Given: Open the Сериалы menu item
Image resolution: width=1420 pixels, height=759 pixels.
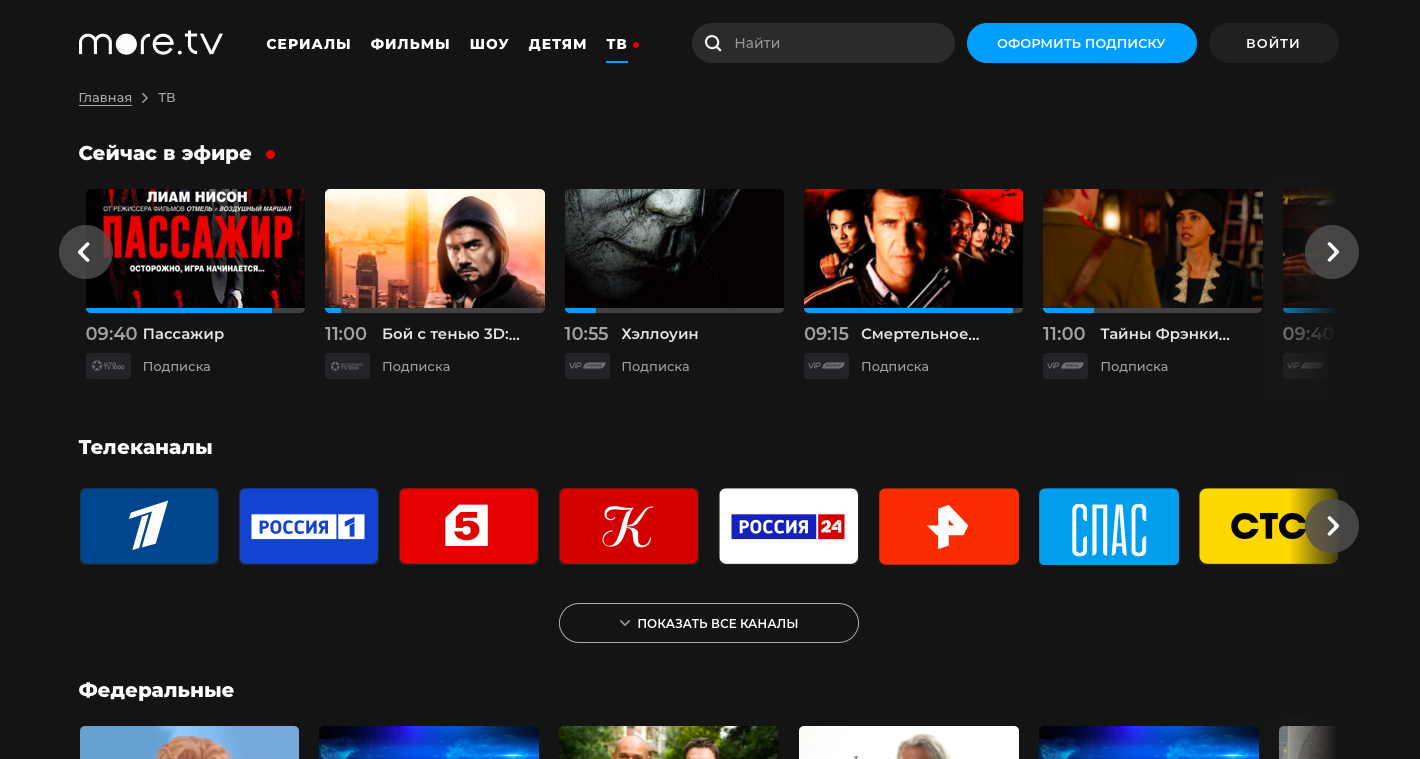Looking at the screenshot, I should click(x=309, y=44).
